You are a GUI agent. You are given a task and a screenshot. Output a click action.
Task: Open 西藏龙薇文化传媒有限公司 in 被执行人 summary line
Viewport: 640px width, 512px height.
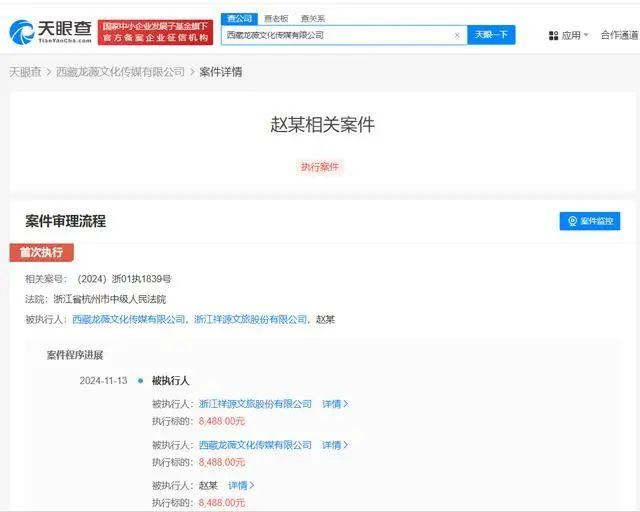coord(129,319)
